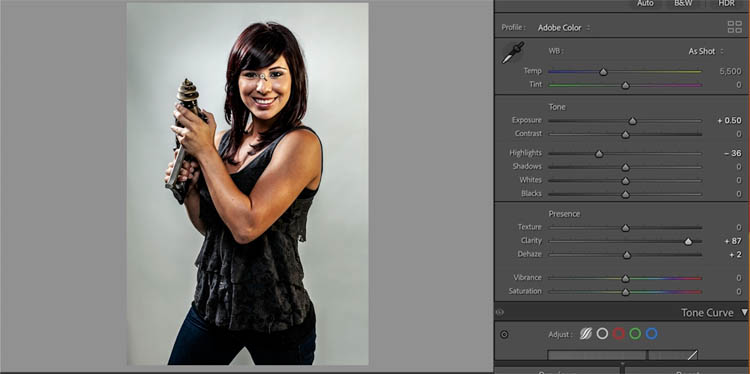Click the Highlights slider handle

(x=599, y=154)
